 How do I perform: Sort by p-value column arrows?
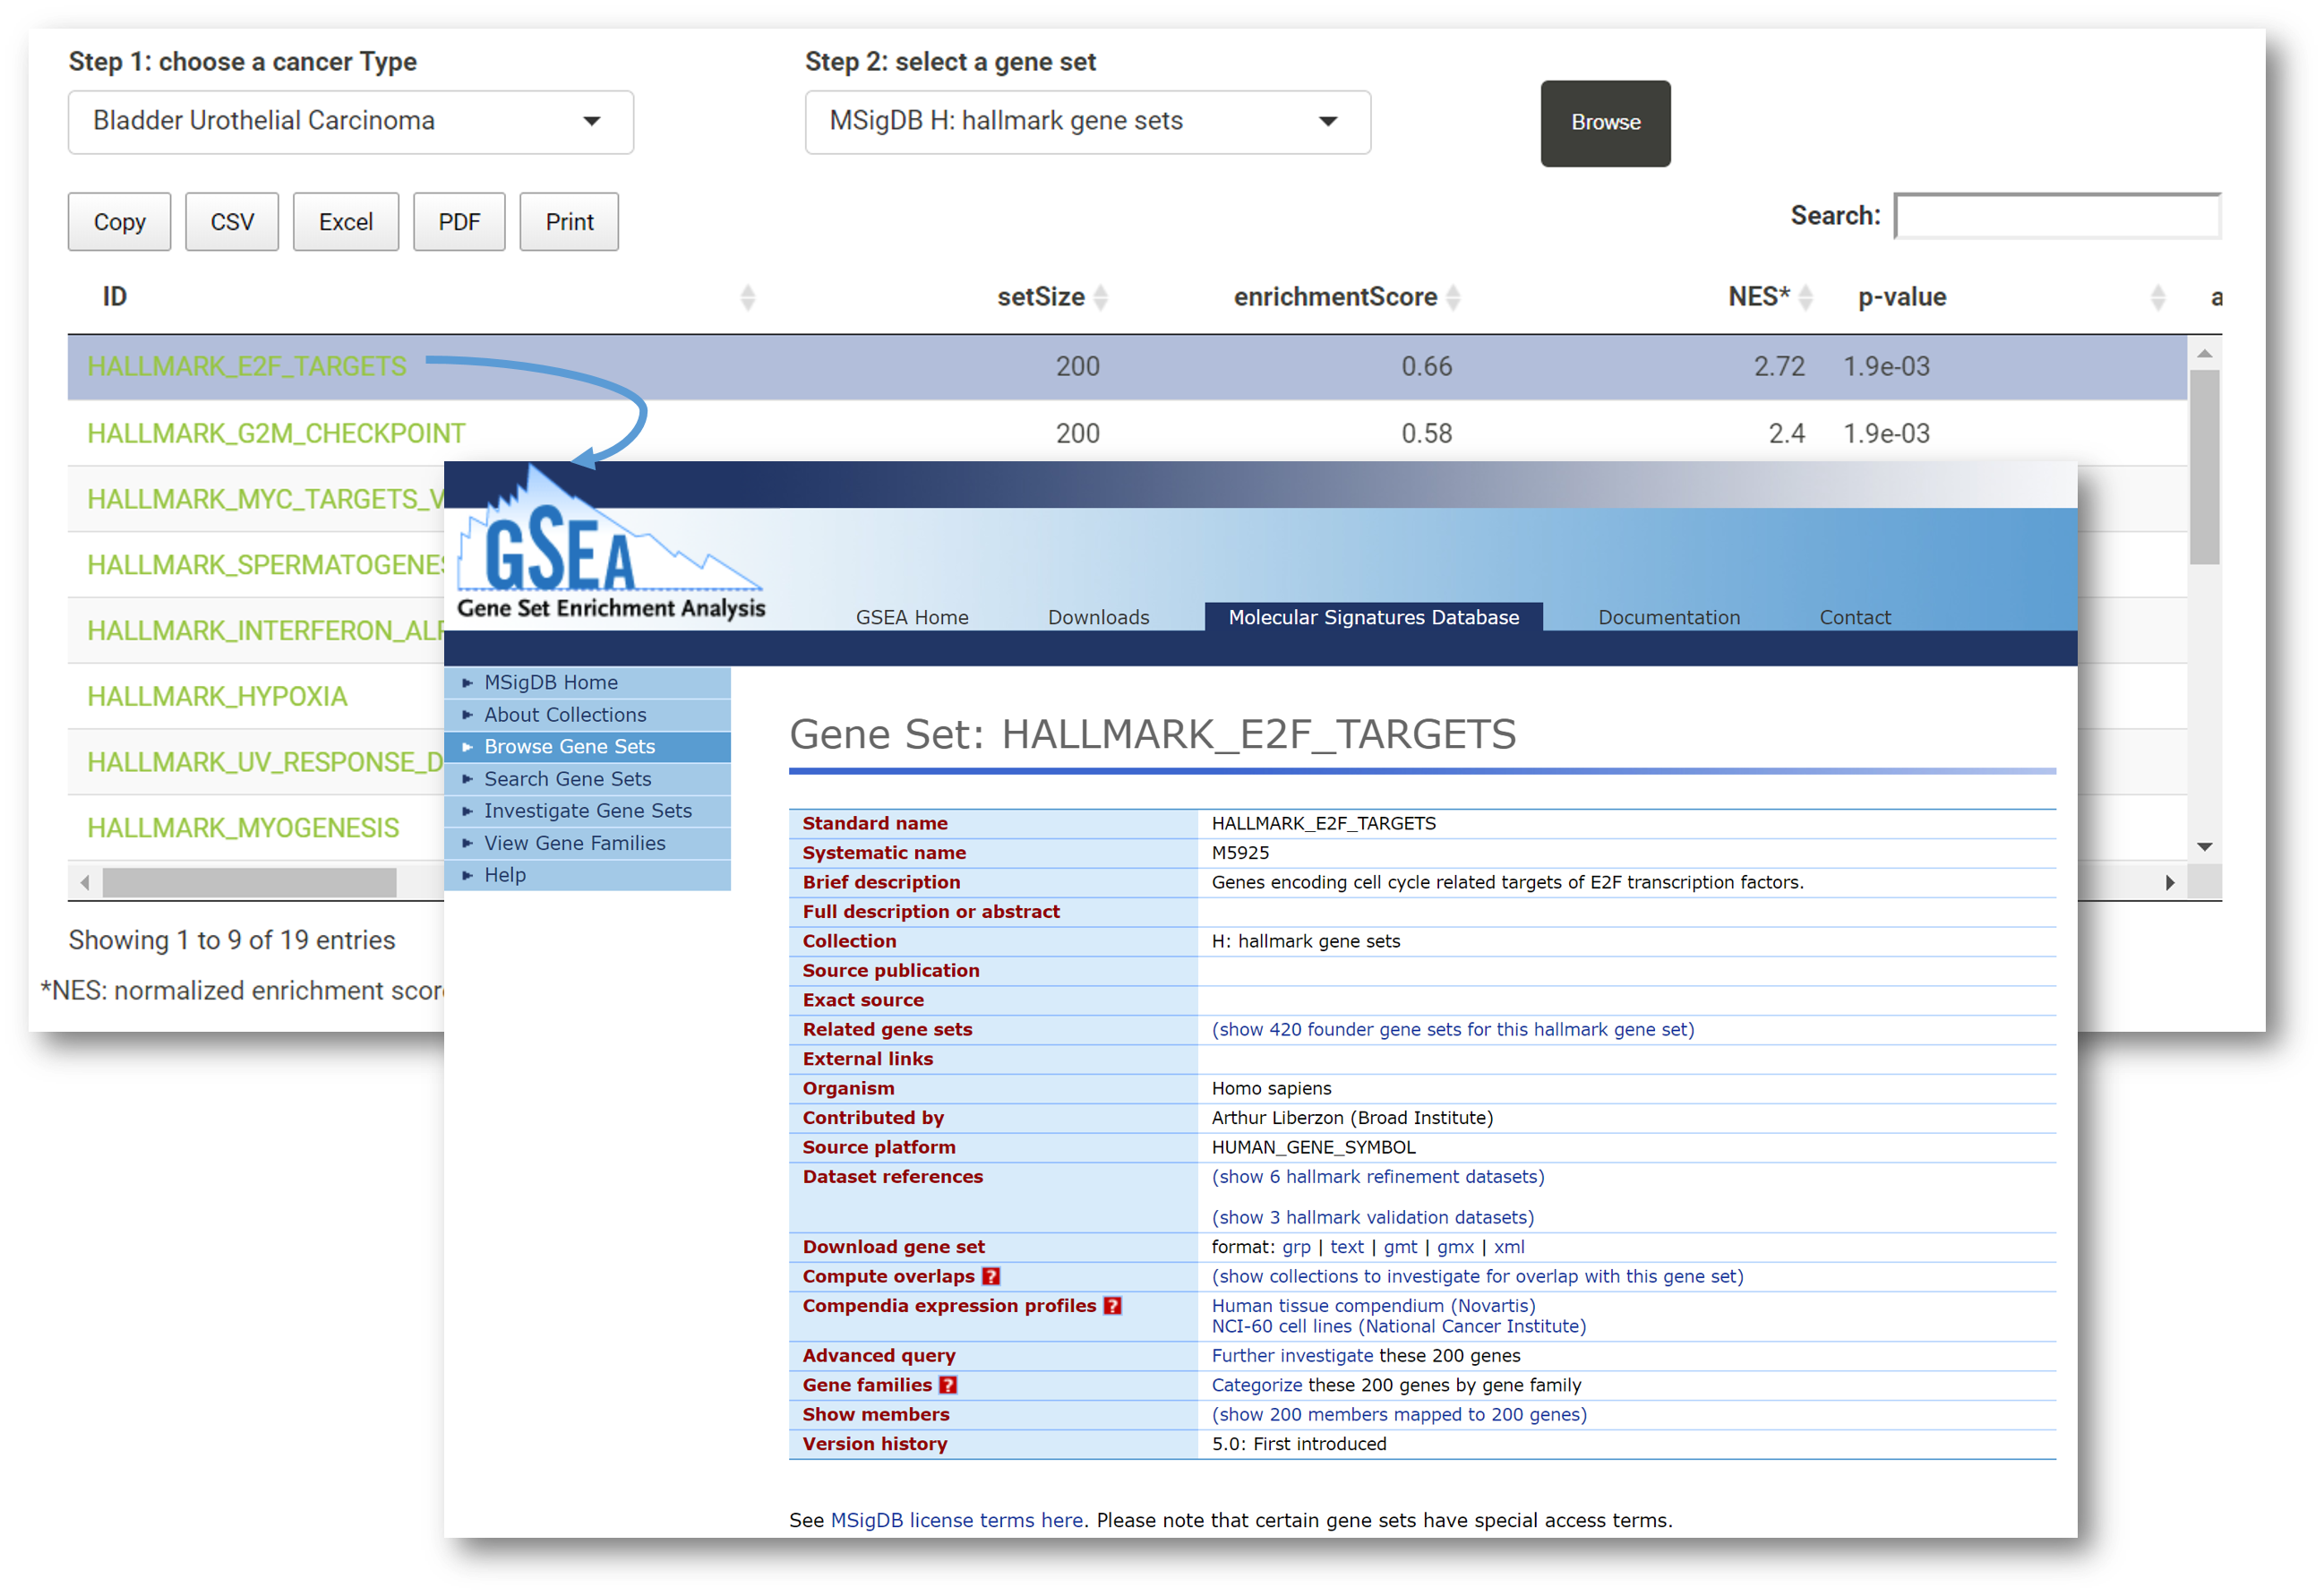pyautogui.click(x=2157, y=297)
